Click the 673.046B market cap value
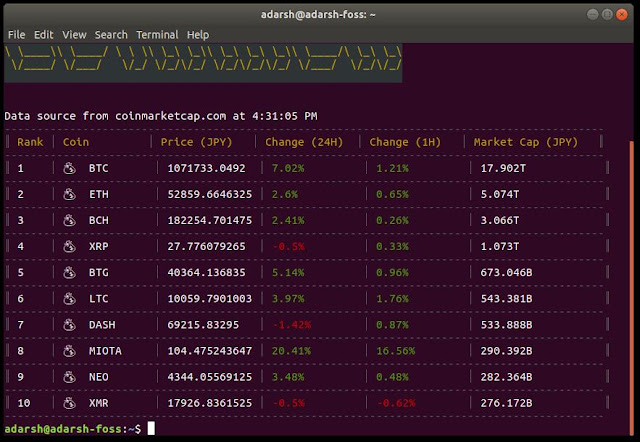This screenshot has height=442, width=640. 507,273
